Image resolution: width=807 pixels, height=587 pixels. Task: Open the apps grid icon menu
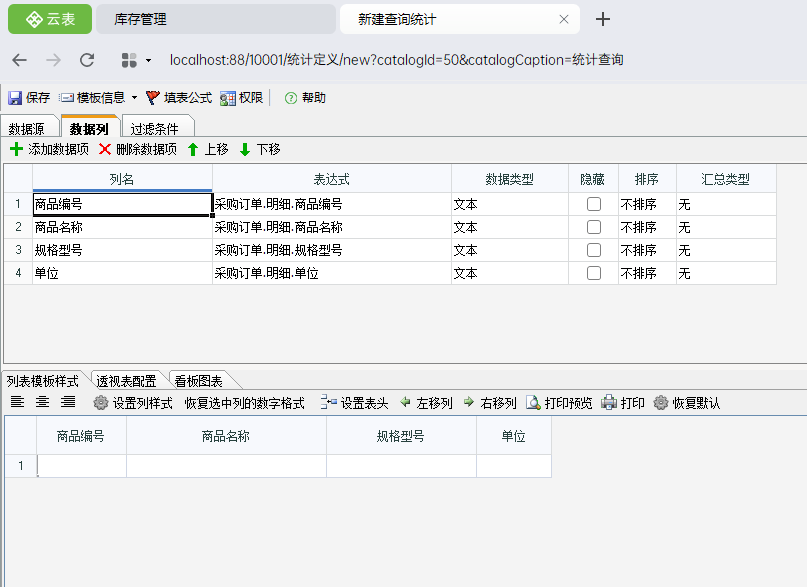click(x=129, y=60)
